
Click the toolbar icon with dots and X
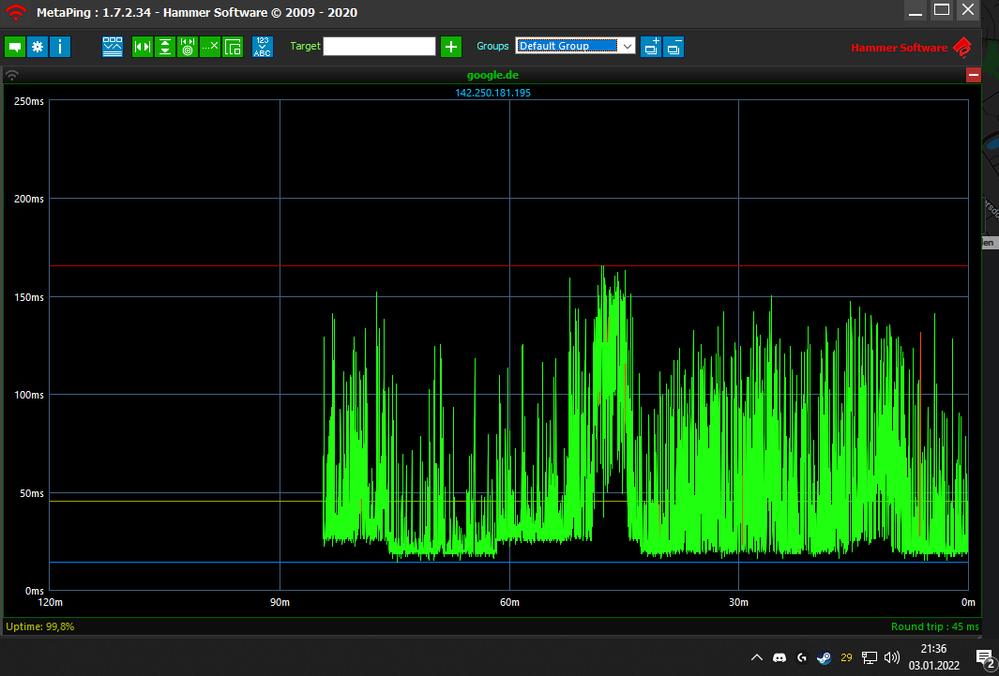pos(209,47)
